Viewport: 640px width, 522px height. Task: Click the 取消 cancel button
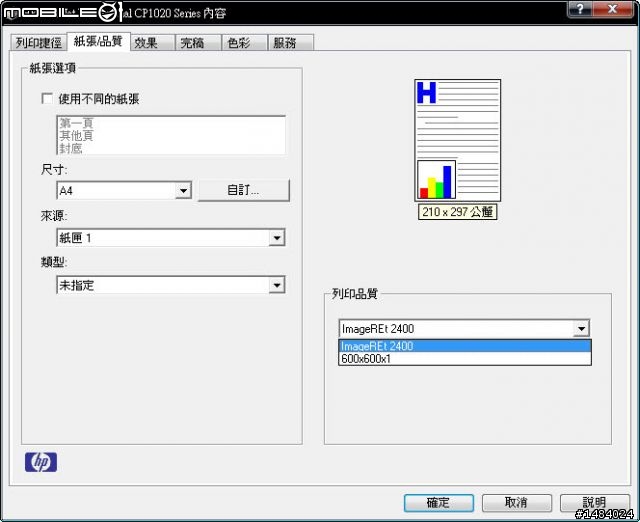click(x=517, y=503)
